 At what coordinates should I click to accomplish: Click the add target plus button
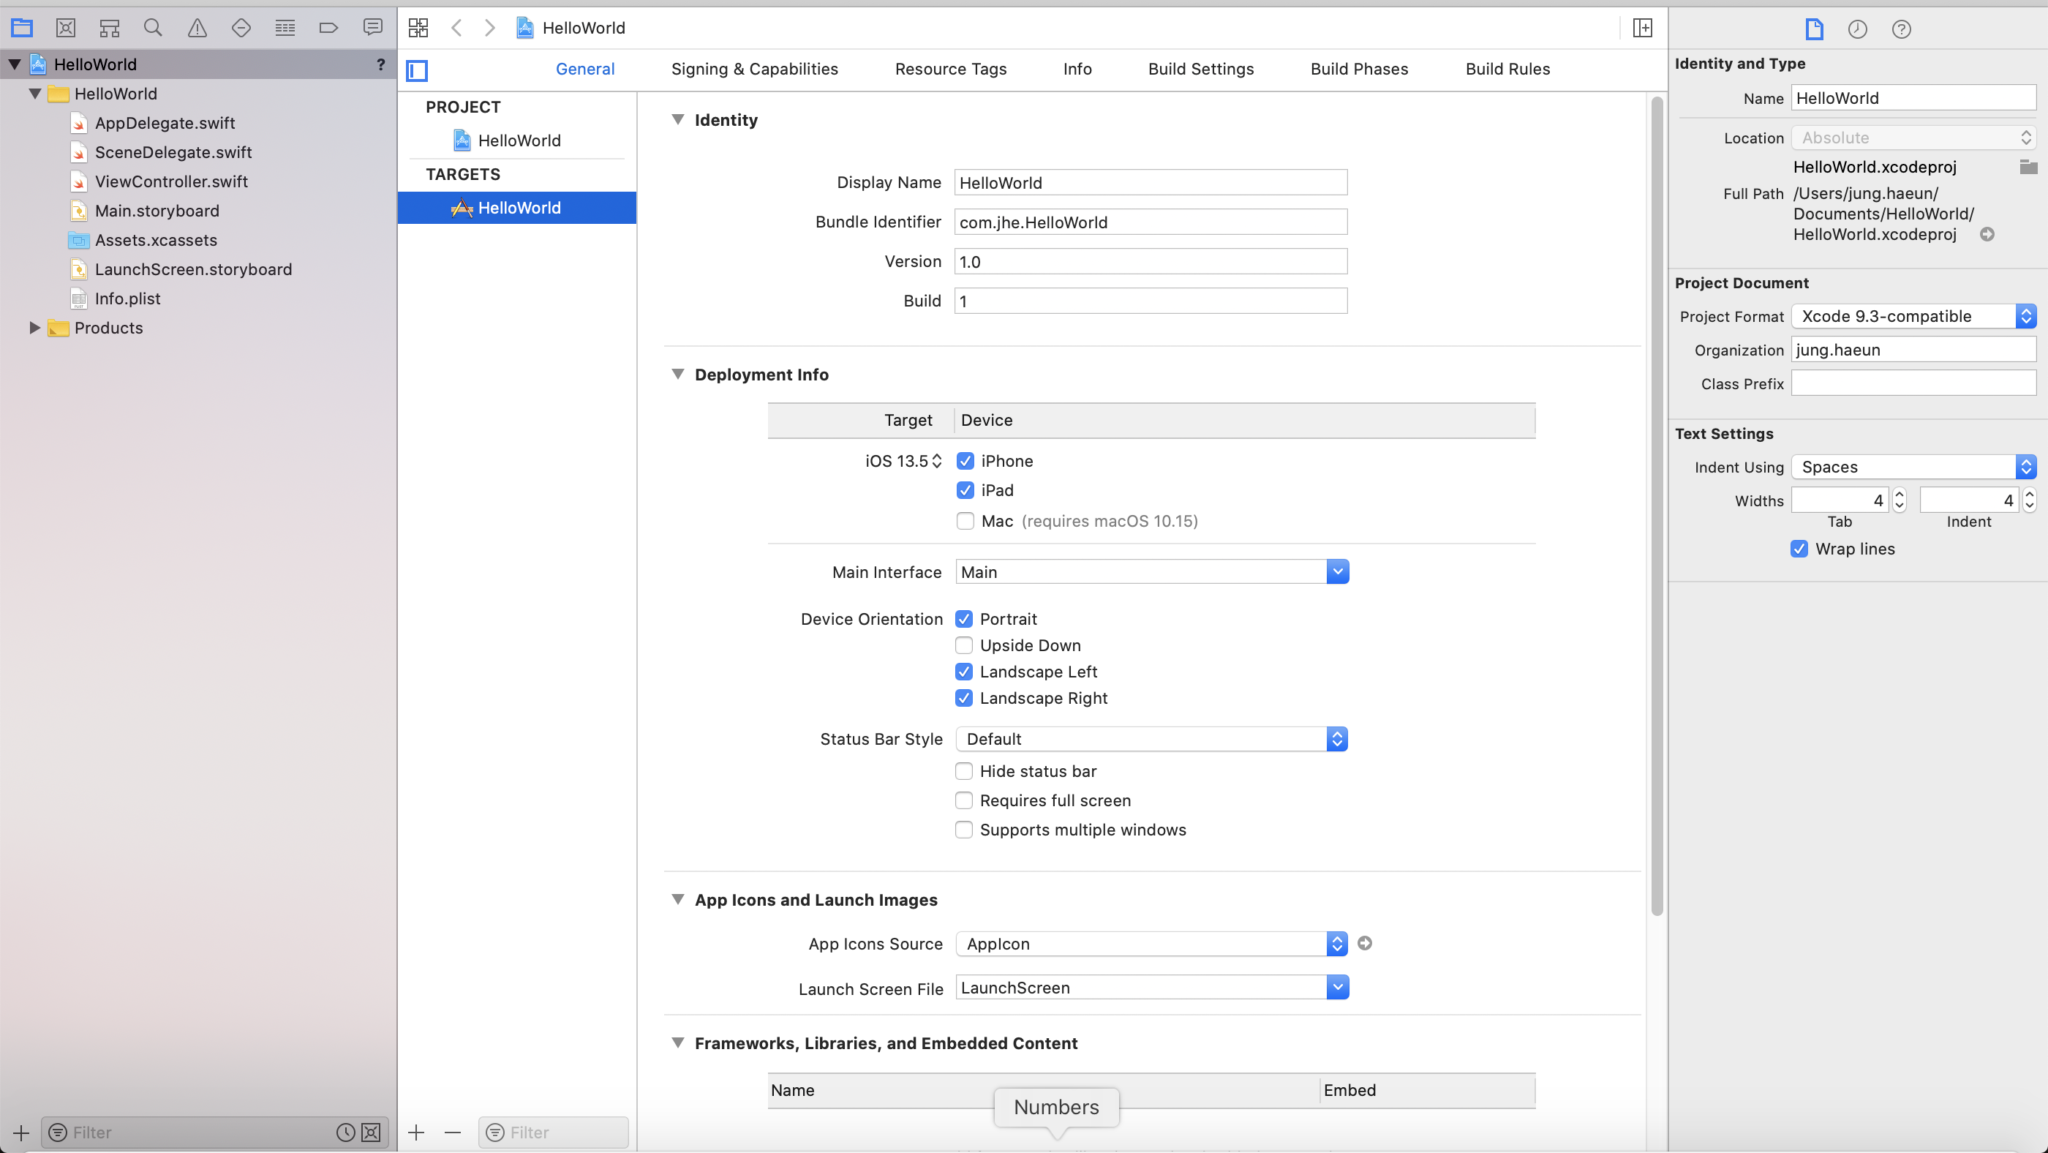click(416, 1132)
